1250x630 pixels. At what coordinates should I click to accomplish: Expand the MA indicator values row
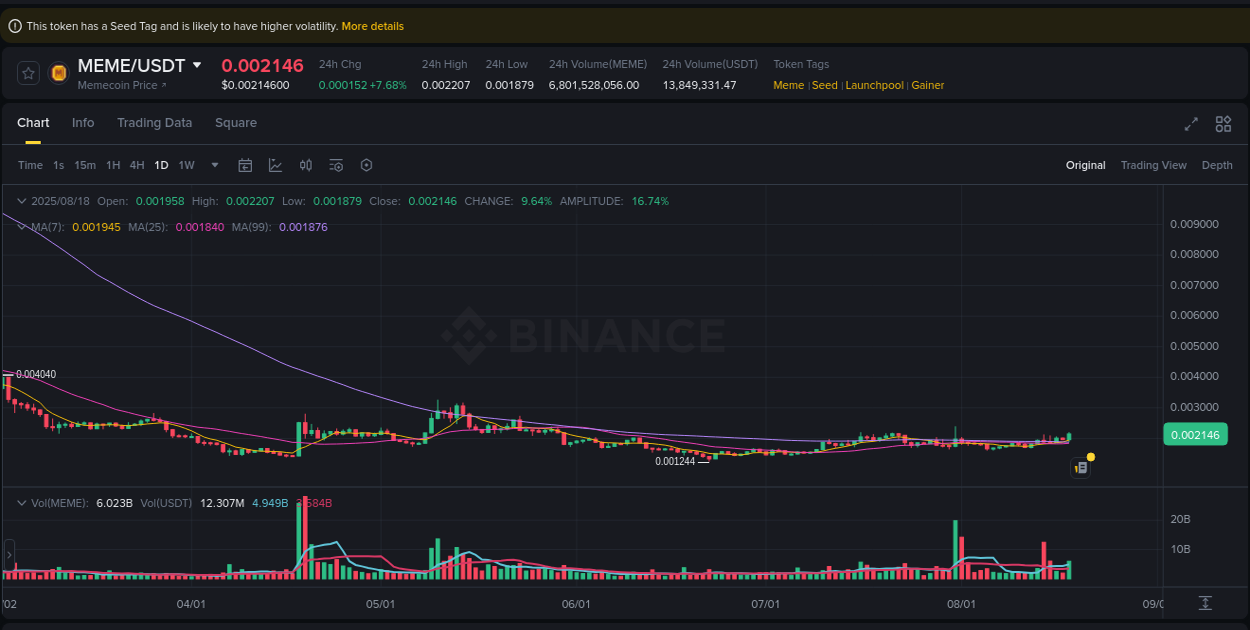tap(21, 227)
